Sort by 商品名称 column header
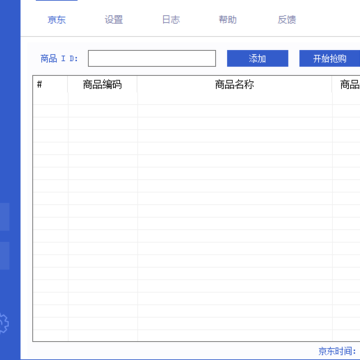Image resolution: width=360 pixels, height=360 pixels. pyautogui.click(x=234, y=84)
